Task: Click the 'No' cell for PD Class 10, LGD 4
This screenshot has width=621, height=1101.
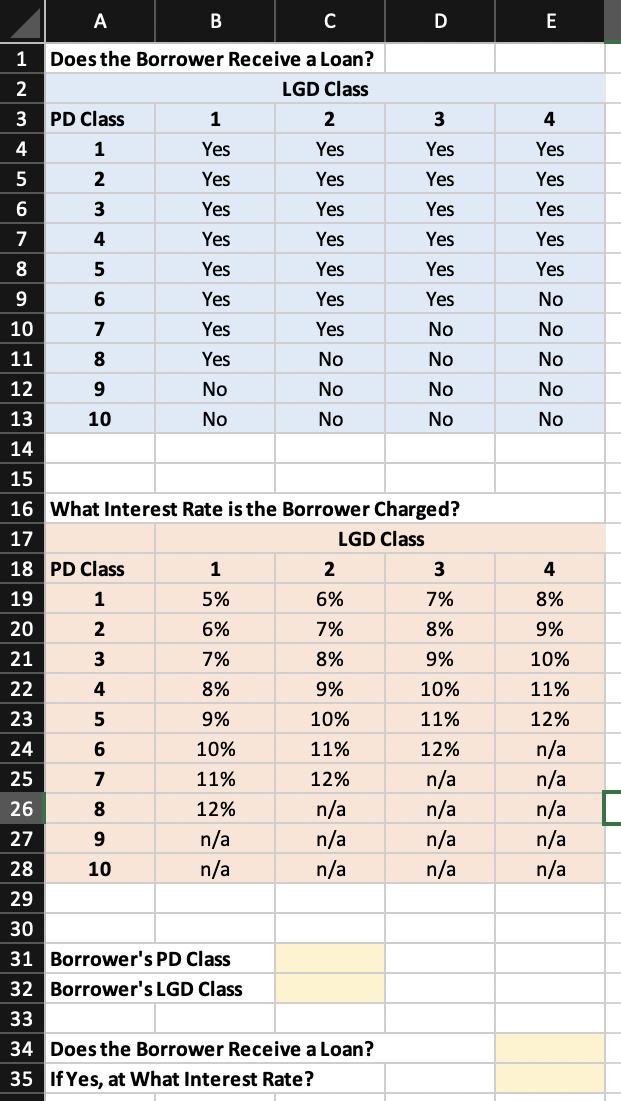Action: 549,418
